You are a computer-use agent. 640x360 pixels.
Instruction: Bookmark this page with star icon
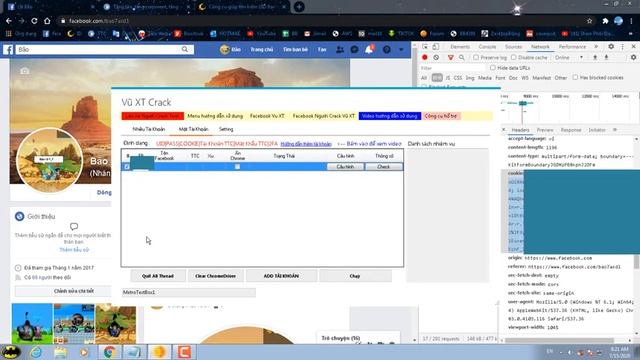[x=589, y=21]
